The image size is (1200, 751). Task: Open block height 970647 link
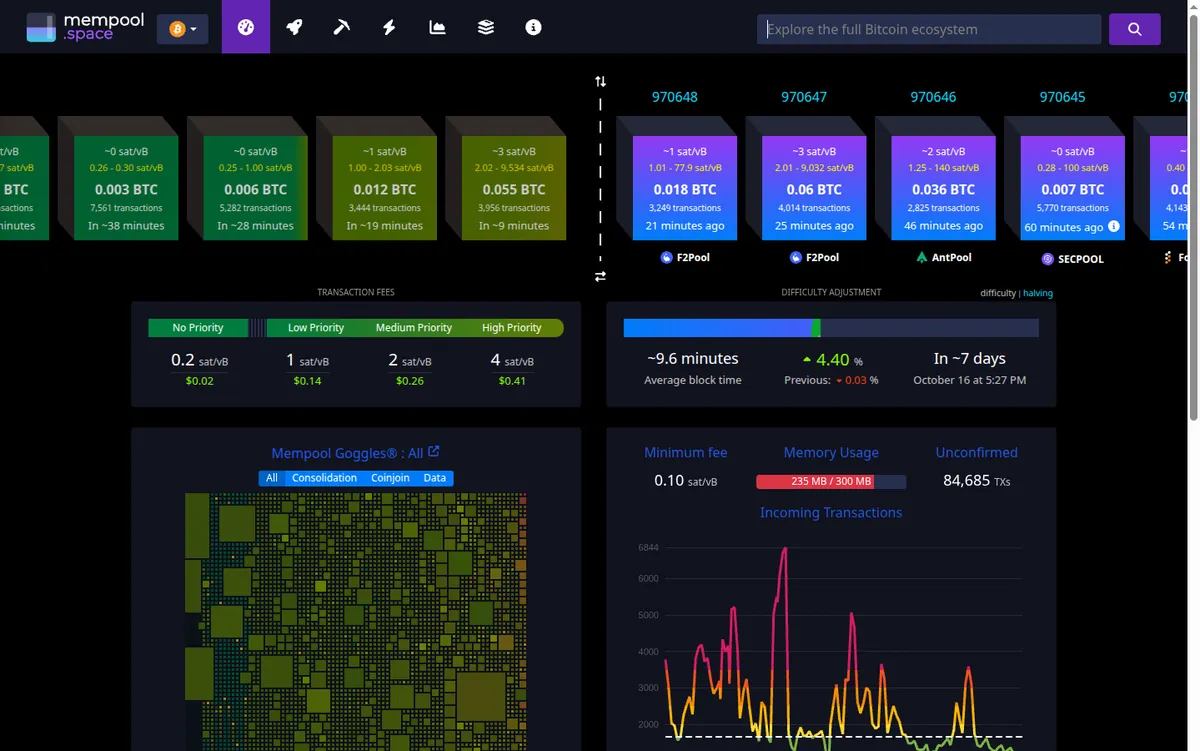pyautogui.click(x=804, y=97)
